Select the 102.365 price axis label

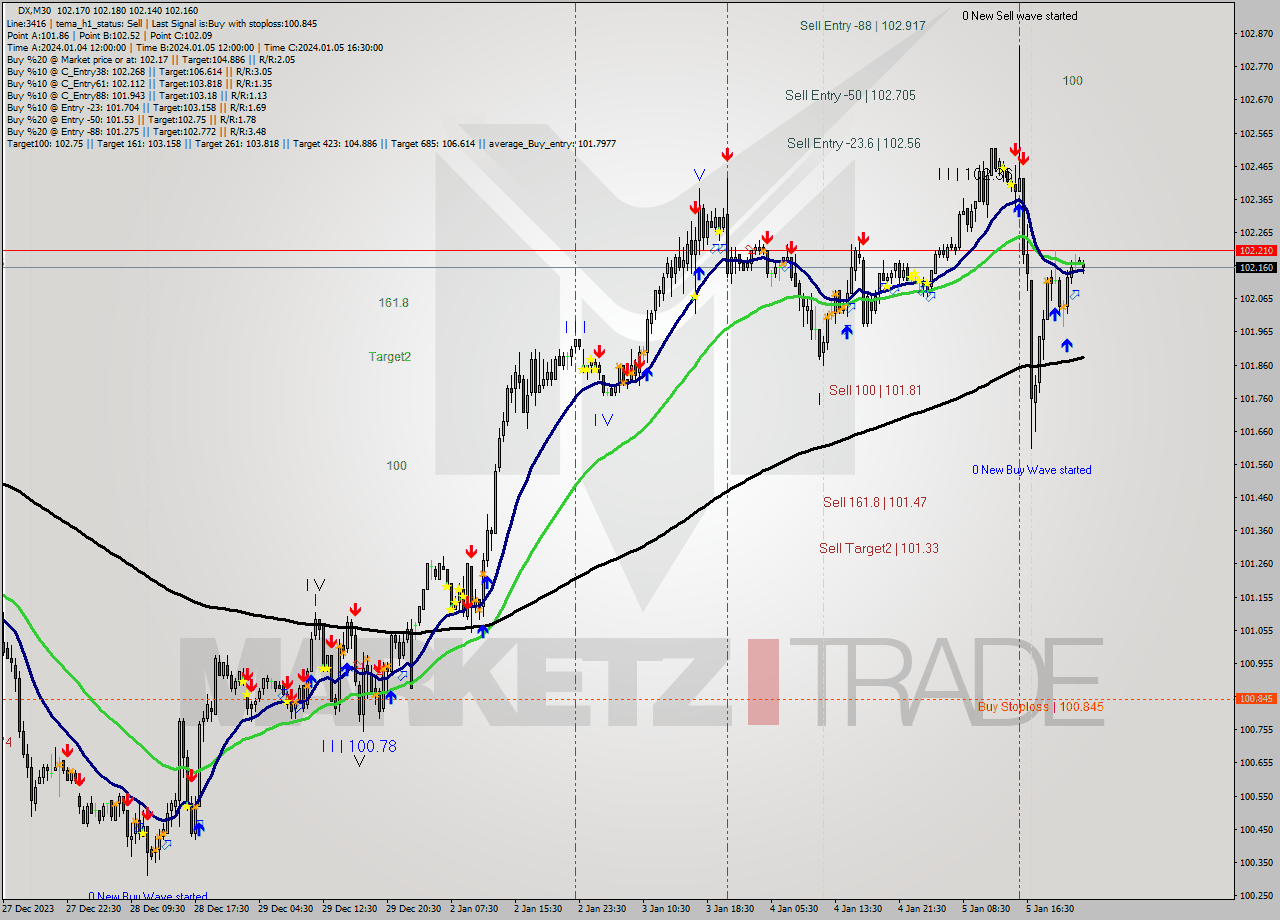[x=1255, y=200]
